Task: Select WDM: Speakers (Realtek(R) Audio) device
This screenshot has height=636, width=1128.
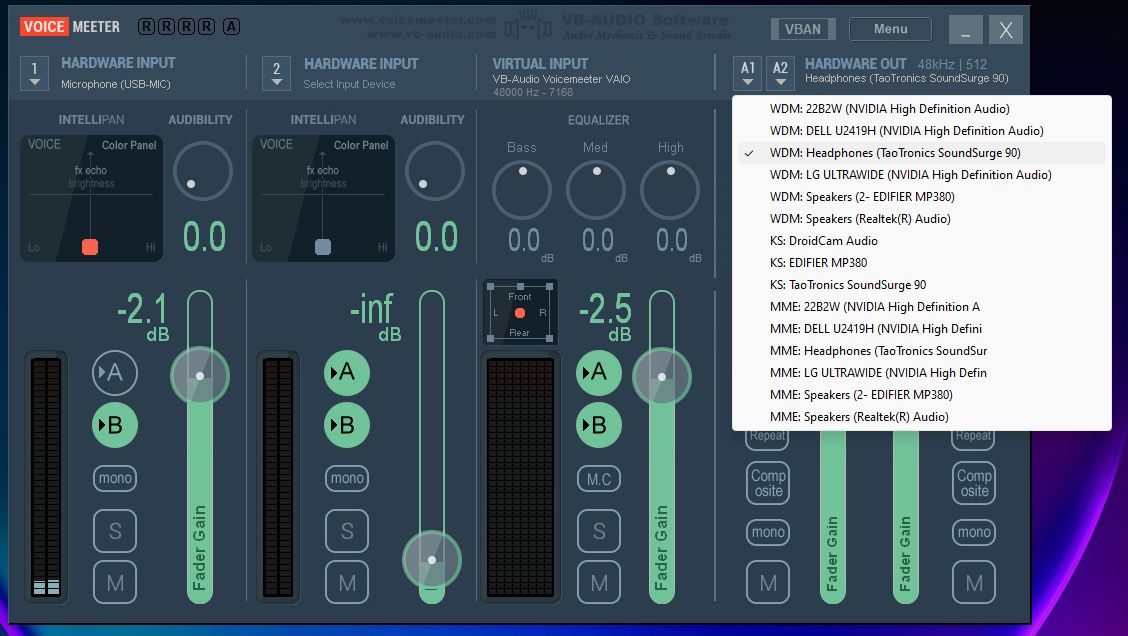Action: click(861, 218)
